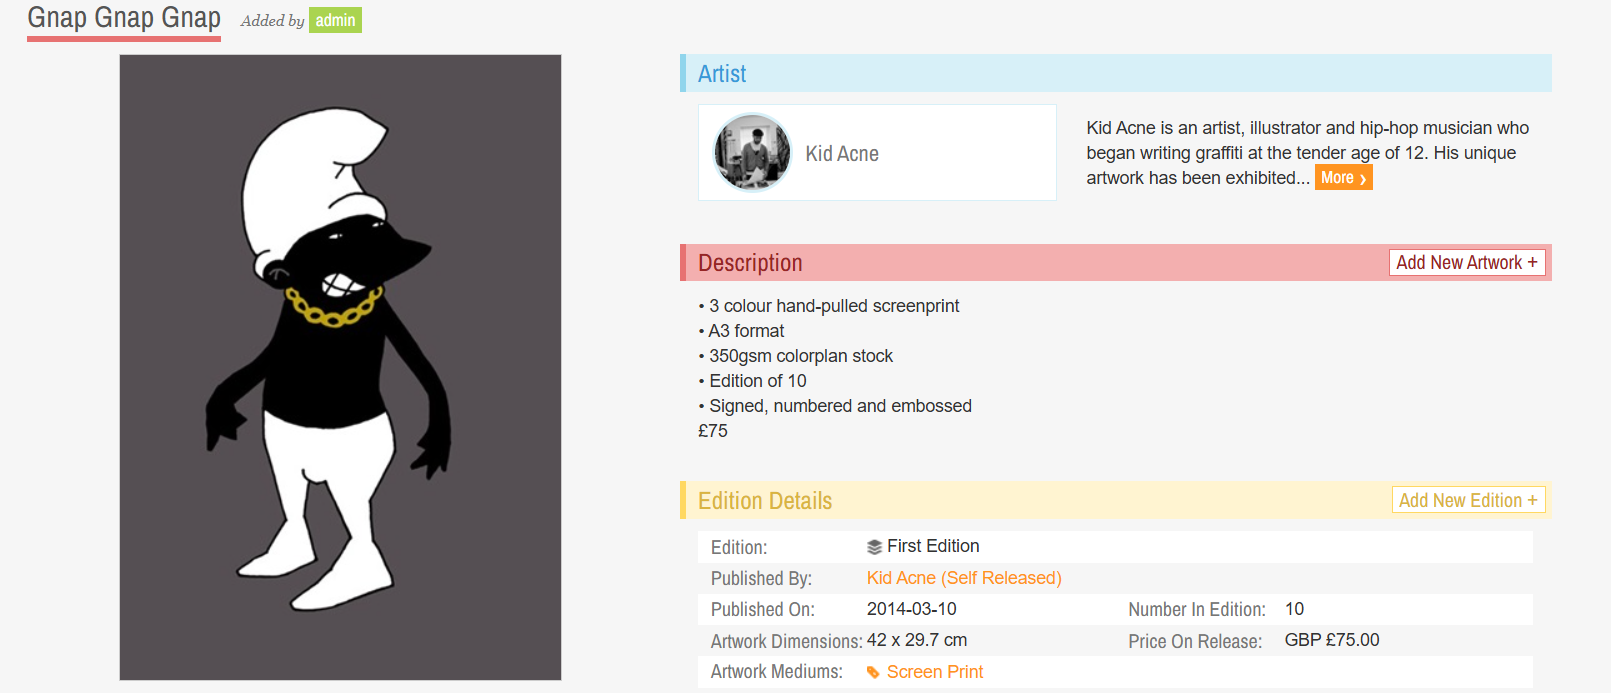Click the 'Artwork Mediums:' label
The image size is (1611, 693).
(777, 672)
